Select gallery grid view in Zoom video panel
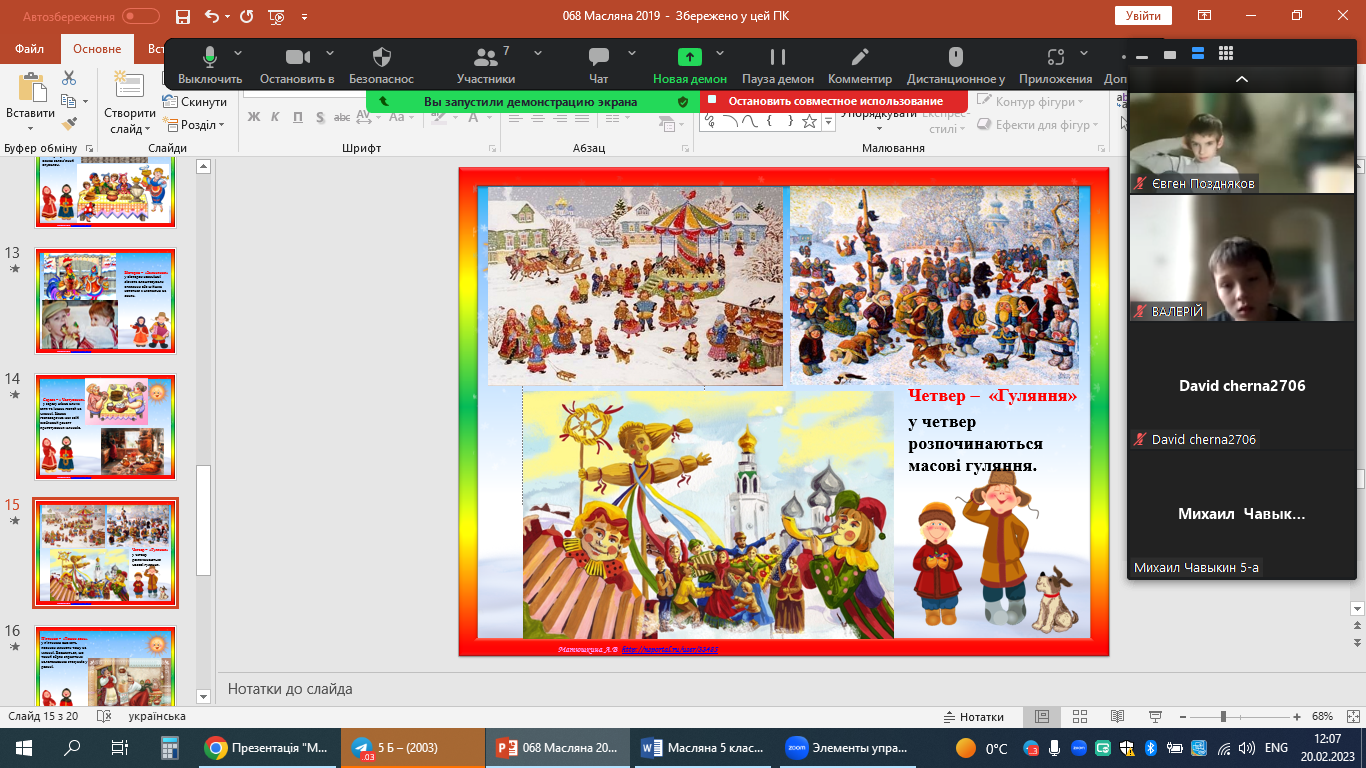1366x768 pixels. (x=1226, y=54)
